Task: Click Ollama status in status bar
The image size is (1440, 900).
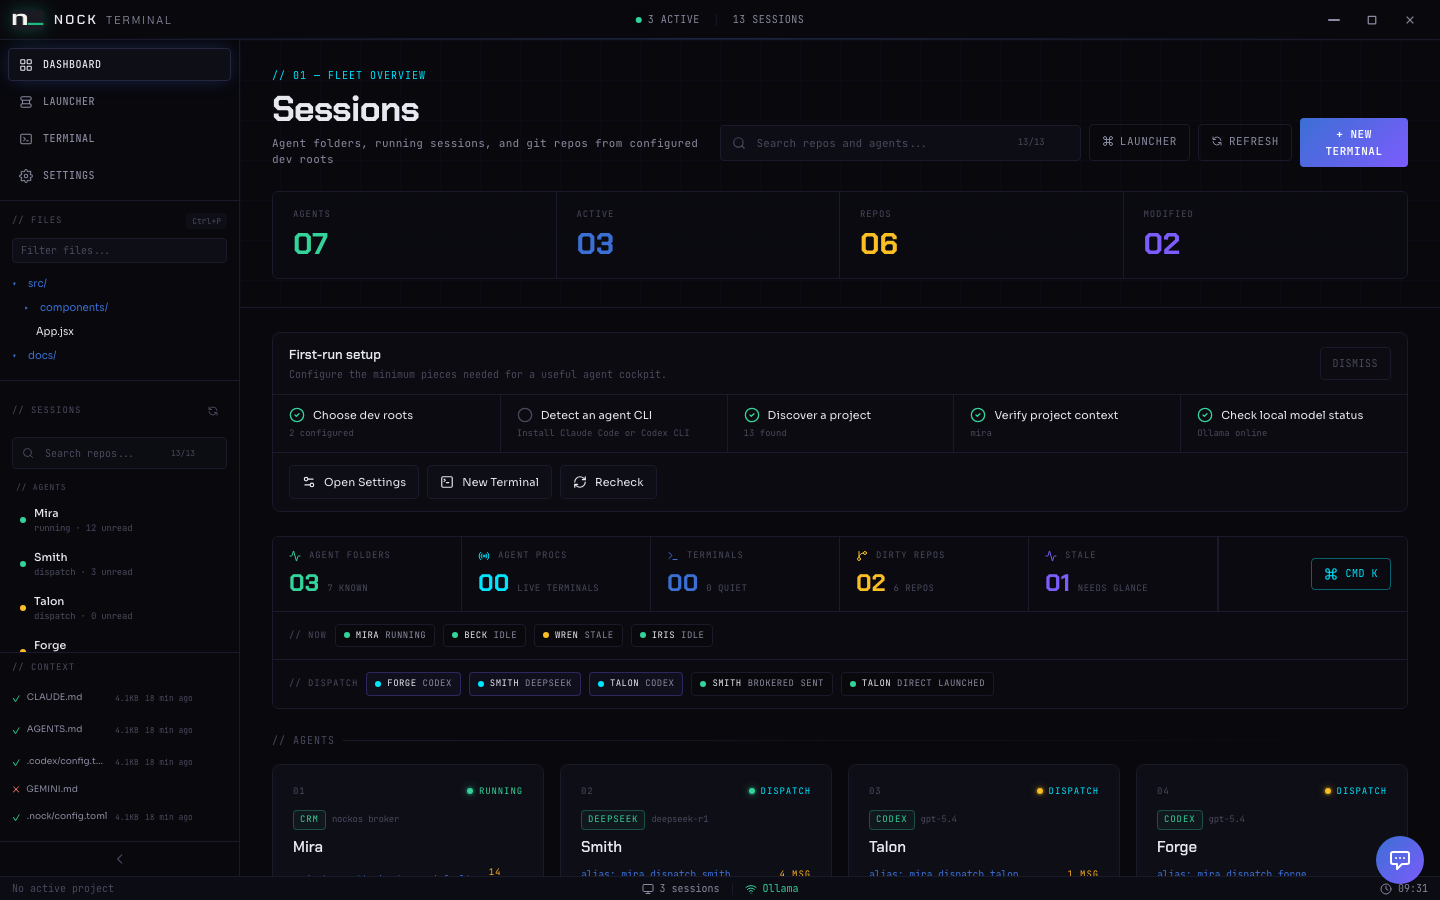Action: [x=772, y=889]
